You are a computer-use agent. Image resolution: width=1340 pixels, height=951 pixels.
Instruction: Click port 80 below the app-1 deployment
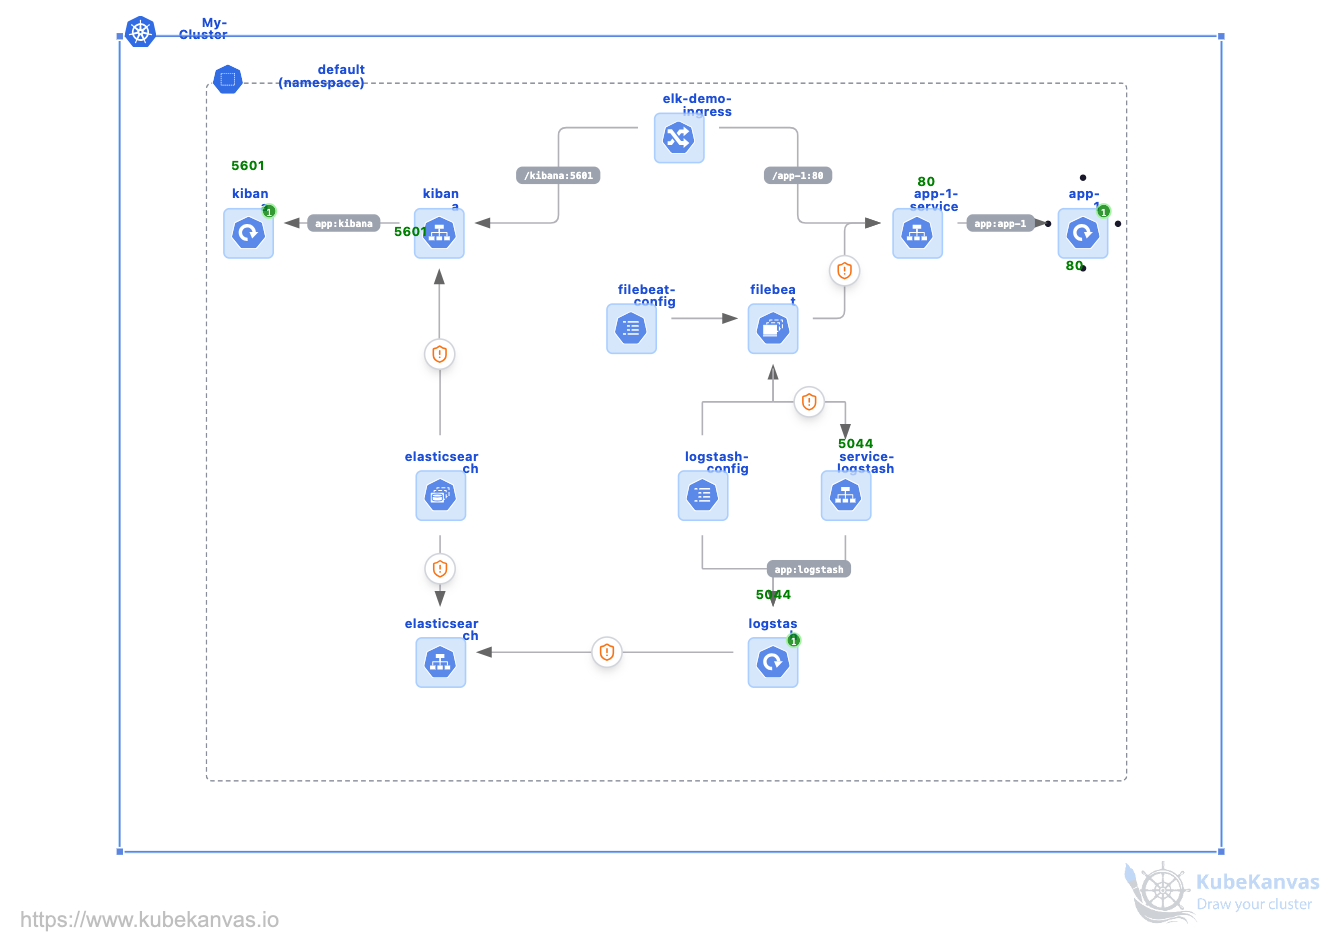click(1074, 266)
